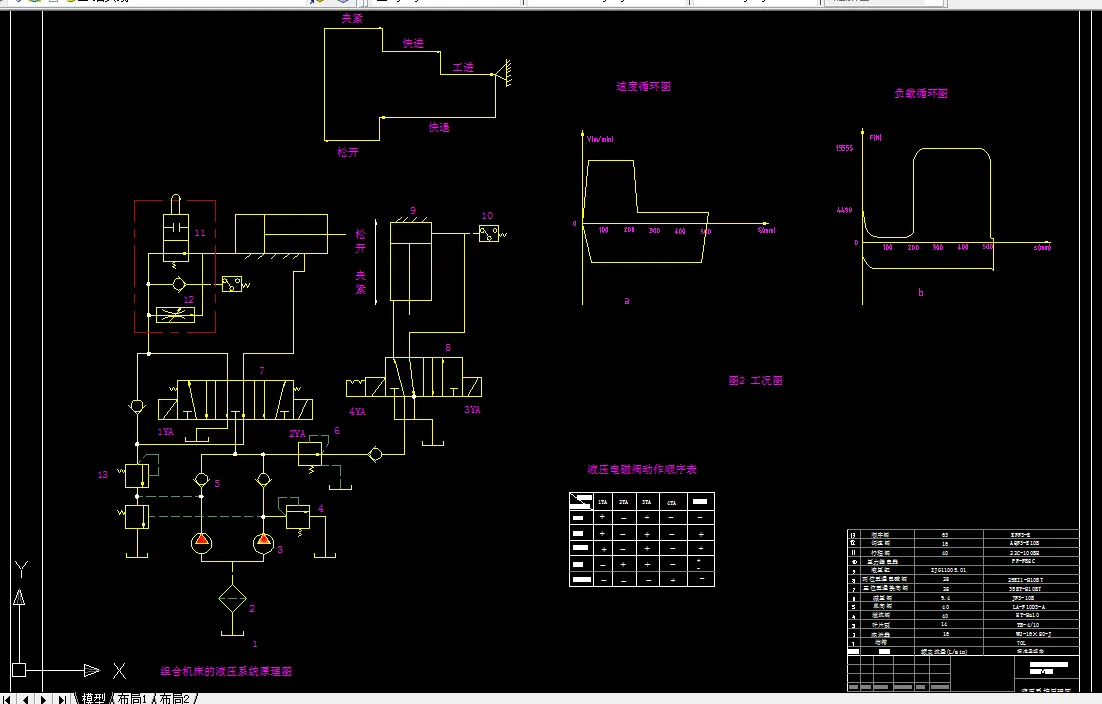1102x704 pixels.
Task: Select the 液压电磁阀动作顺序表 heading
Action: [642, 469]
